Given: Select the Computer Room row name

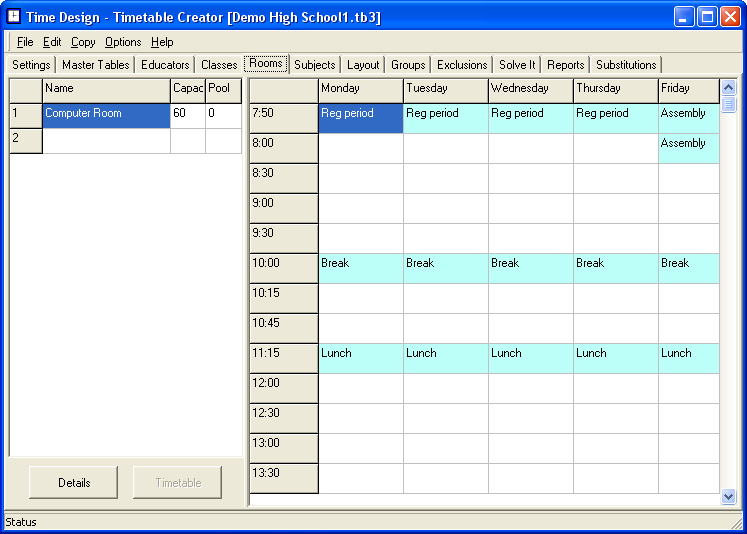Looking at the screenshot, I should tap(106, 115).
